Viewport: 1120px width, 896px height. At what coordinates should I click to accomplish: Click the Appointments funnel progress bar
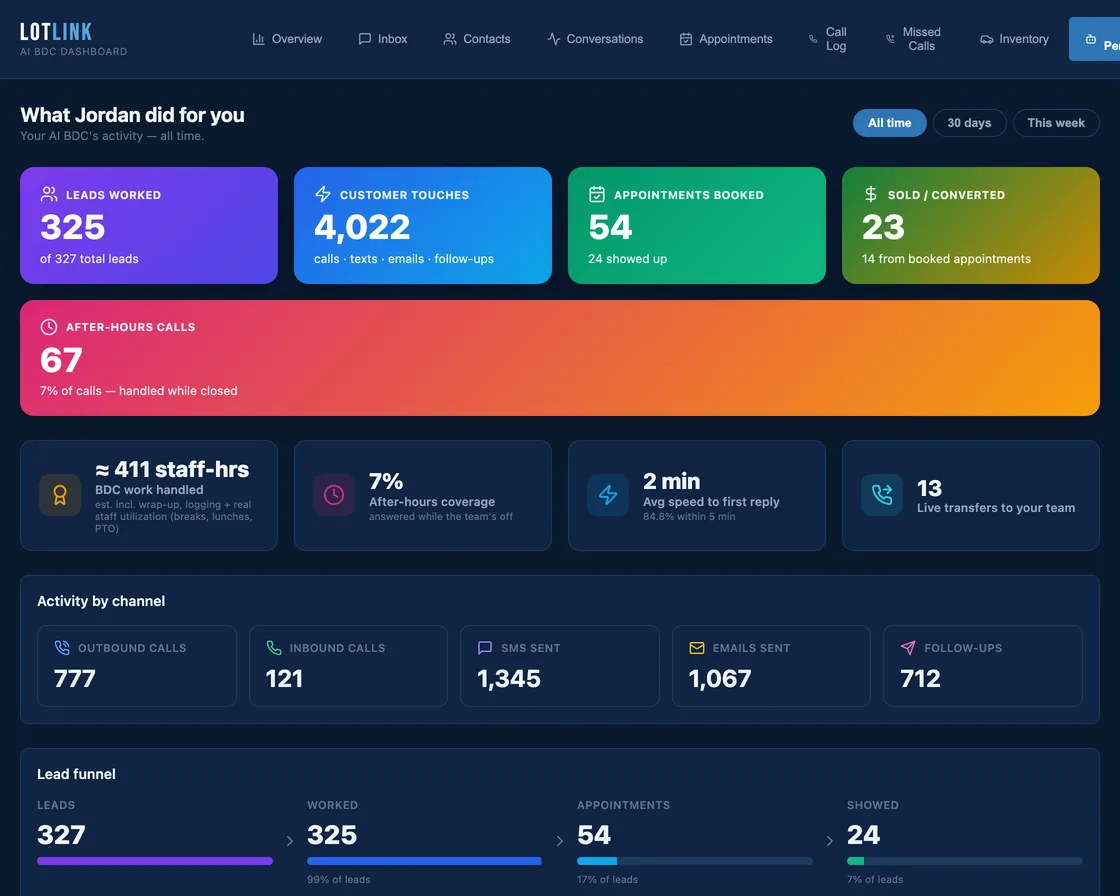click(x=695, y=861)
